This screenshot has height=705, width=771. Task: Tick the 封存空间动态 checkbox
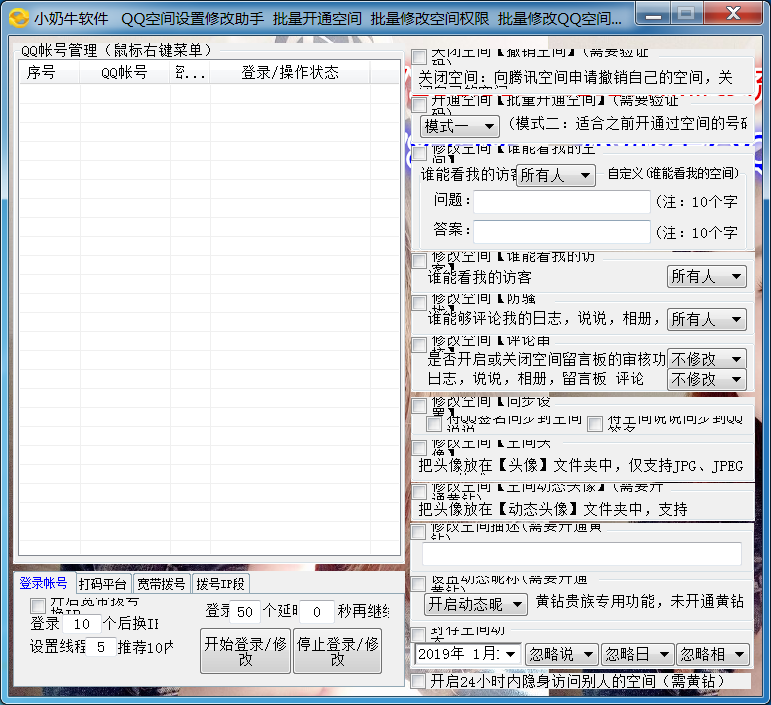[418, 634]
